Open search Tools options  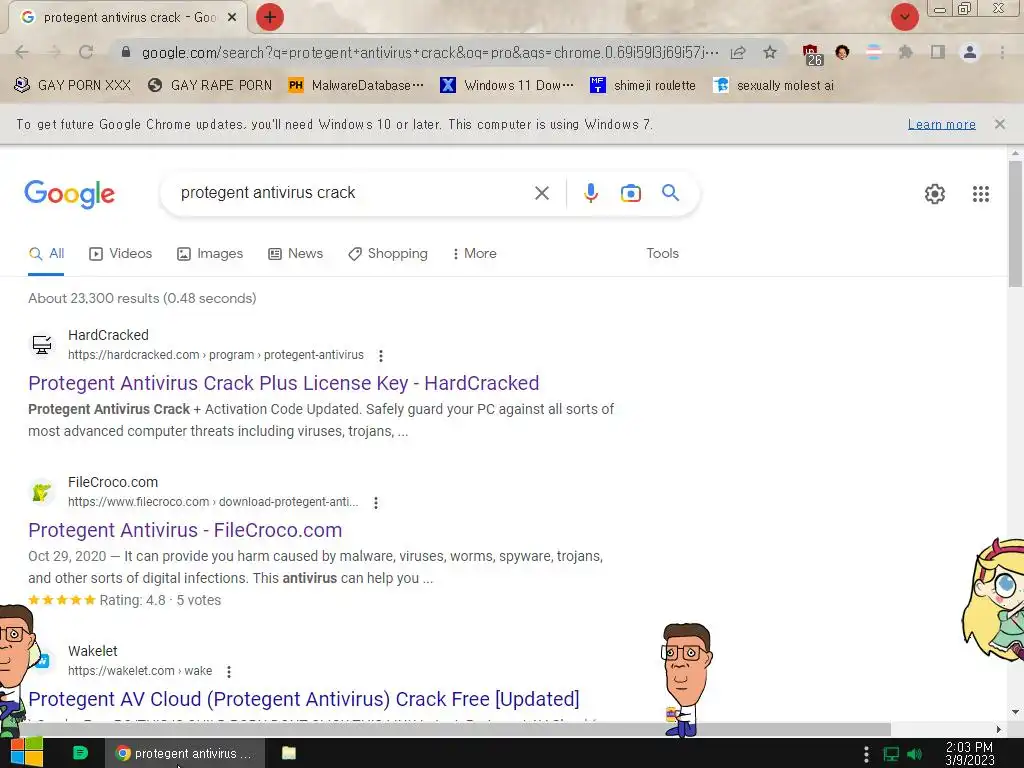(662, 253)
